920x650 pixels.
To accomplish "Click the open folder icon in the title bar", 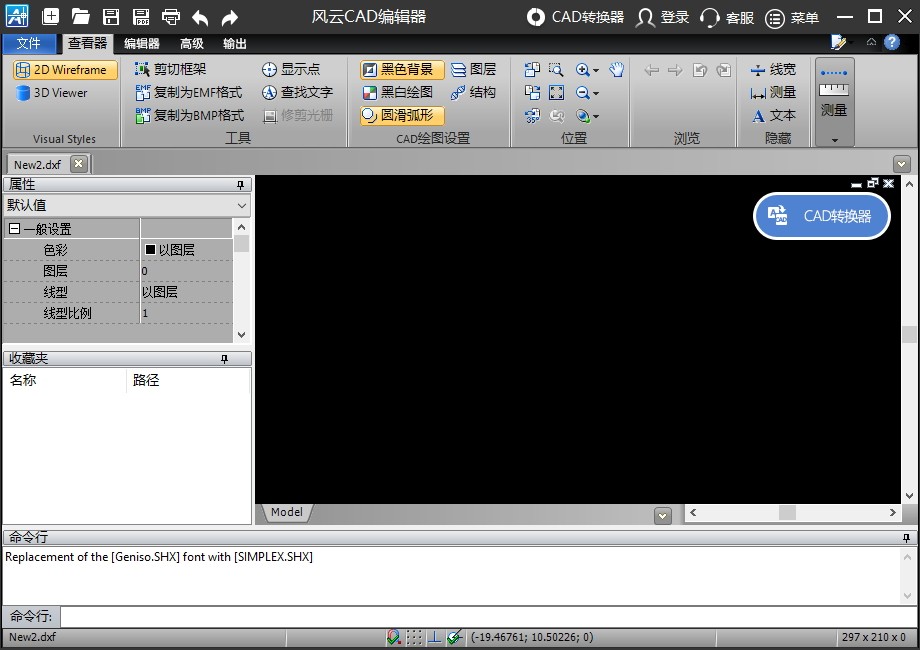I will coord(81,17).
